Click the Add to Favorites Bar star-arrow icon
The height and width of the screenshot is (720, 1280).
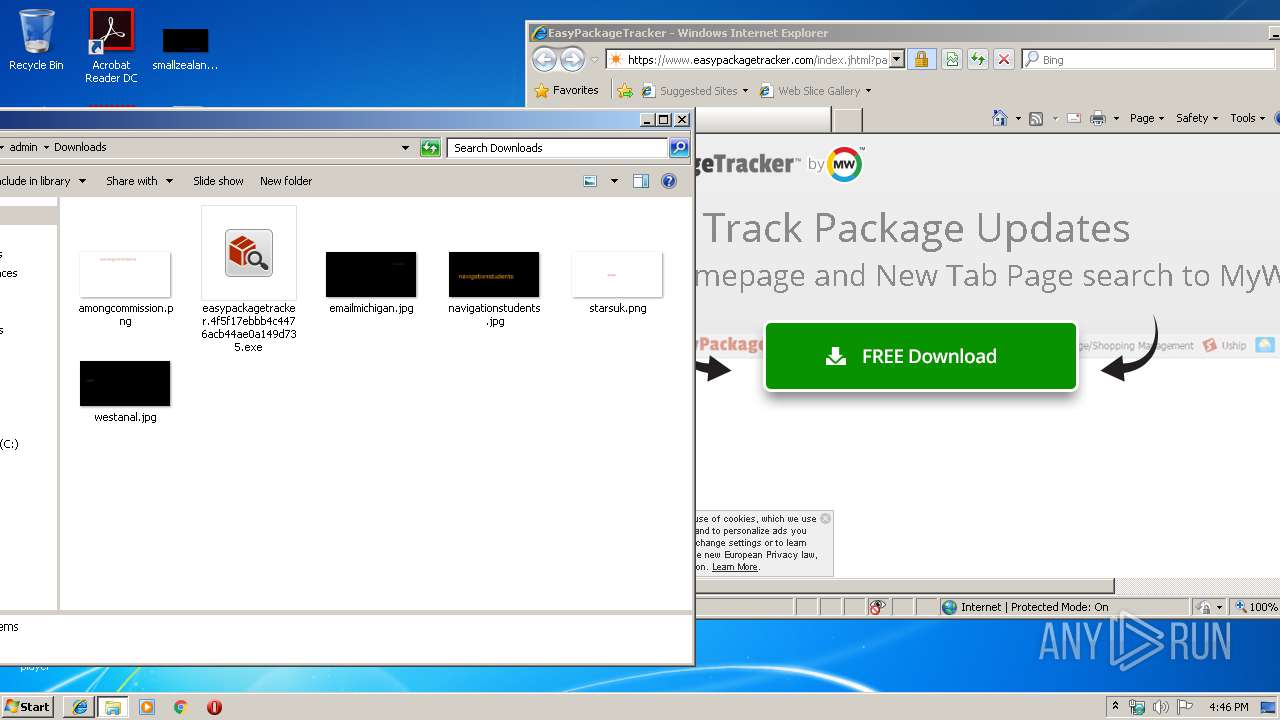pos(625,91)
